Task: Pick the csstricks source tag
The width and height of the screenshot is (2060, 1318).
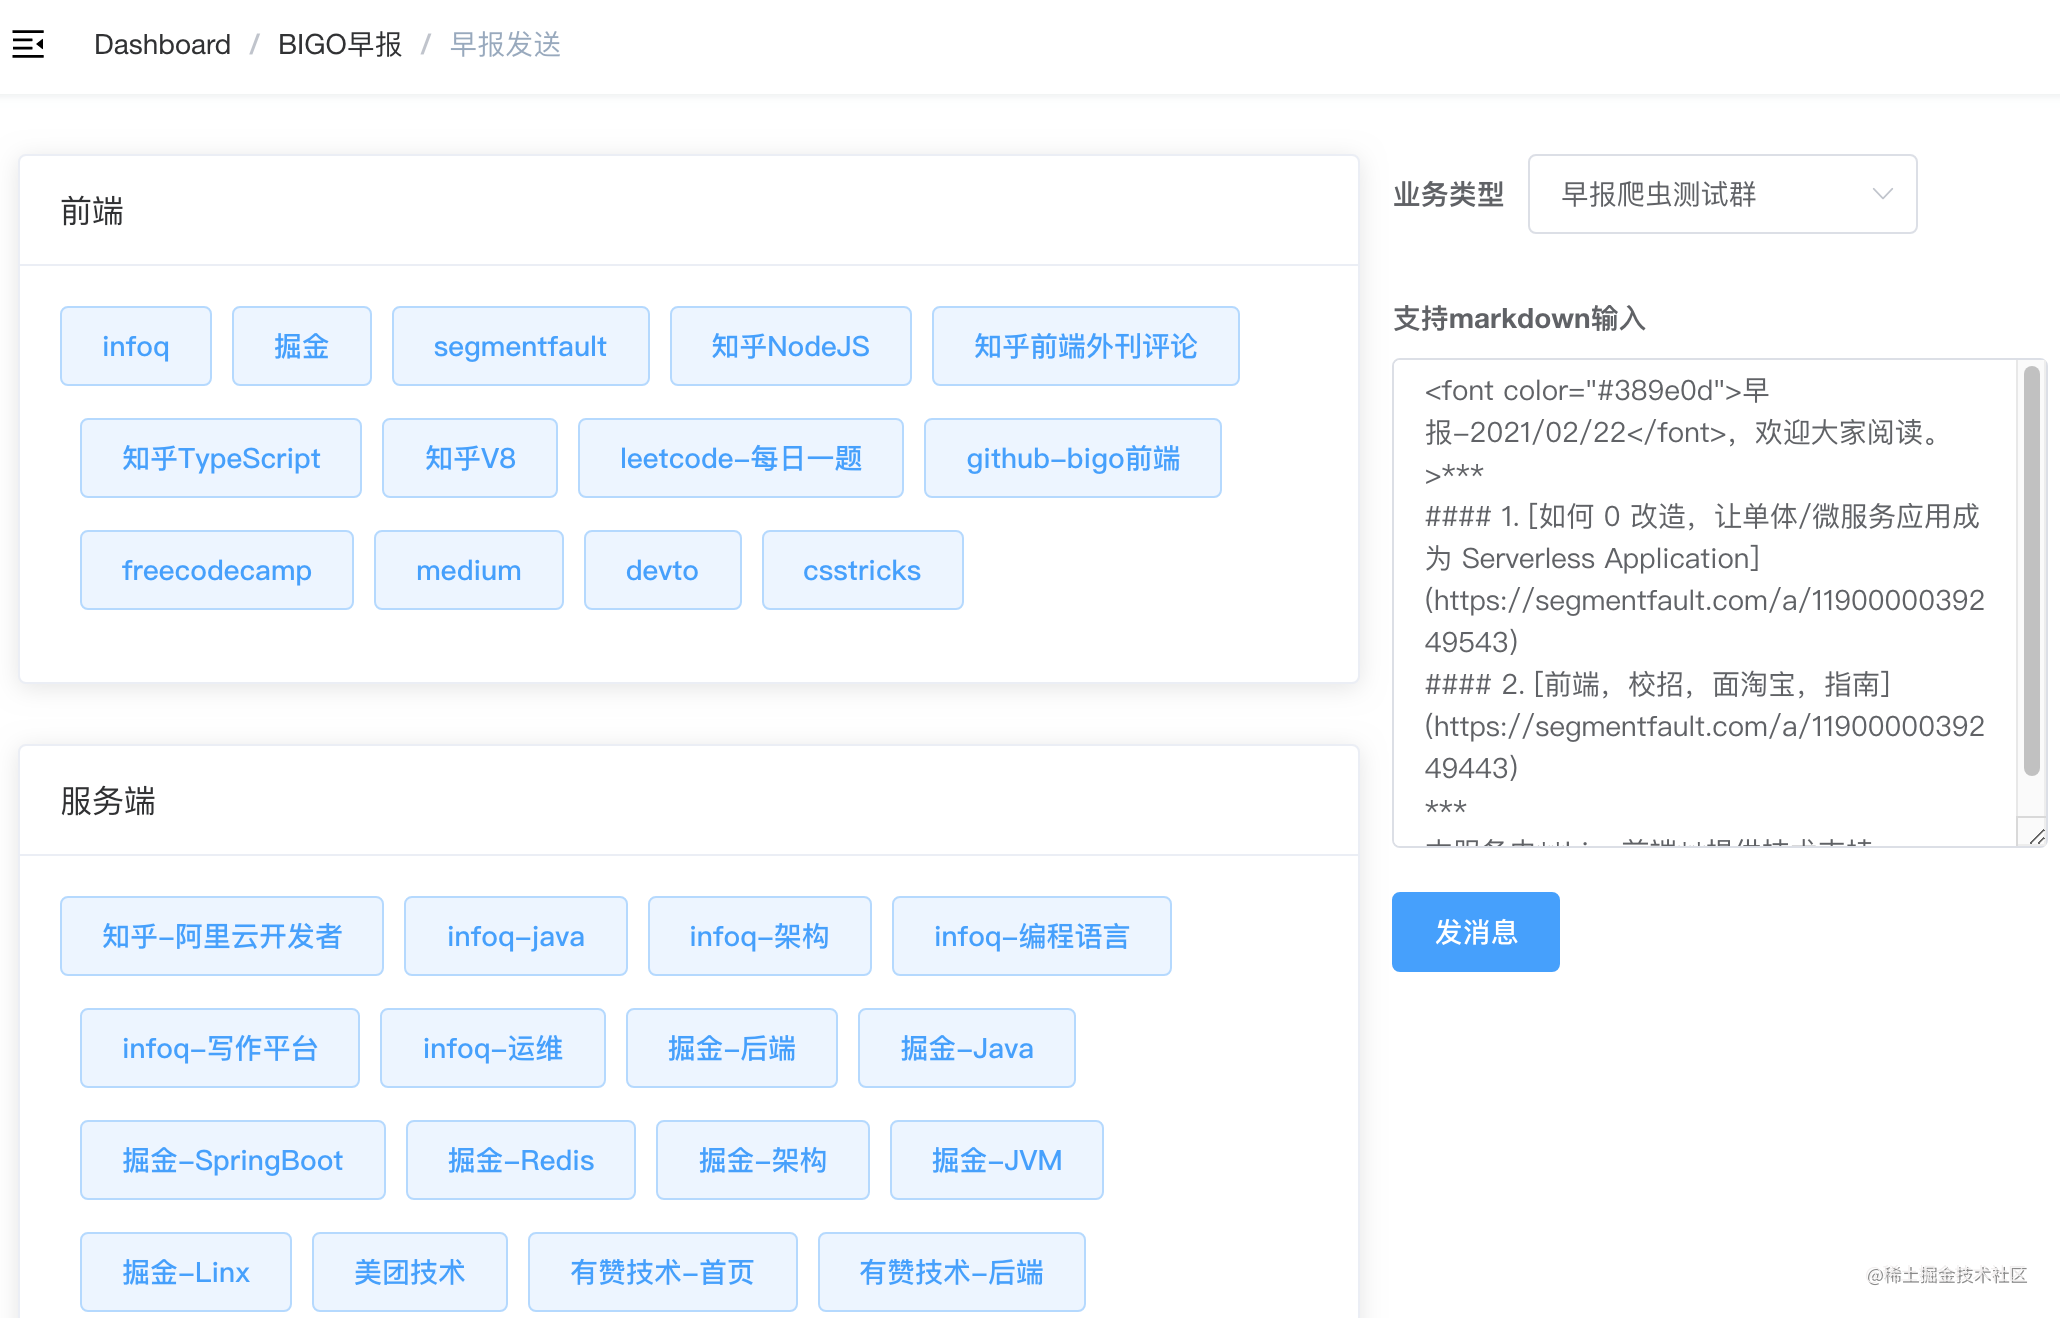Action: click(862, 570)
